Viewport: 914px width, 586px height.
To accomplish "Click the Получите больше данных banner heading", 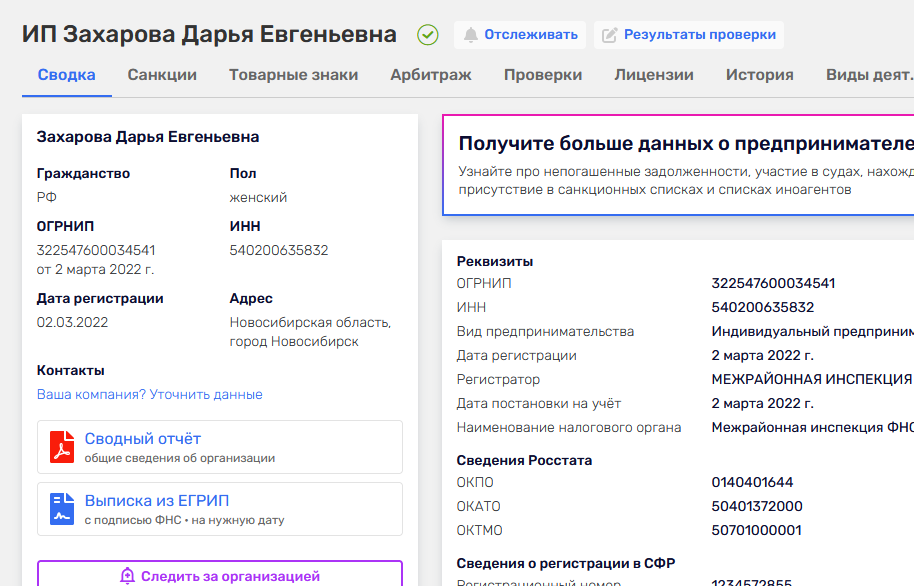I will tap(686, 143).
